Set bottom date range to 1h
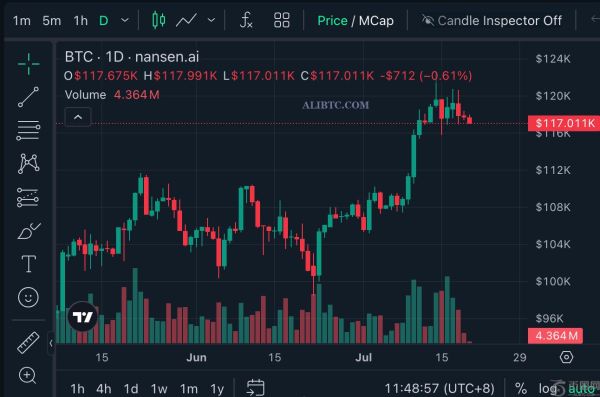The image size is (600, 397). pyautogui.click(x=77, y=389)
